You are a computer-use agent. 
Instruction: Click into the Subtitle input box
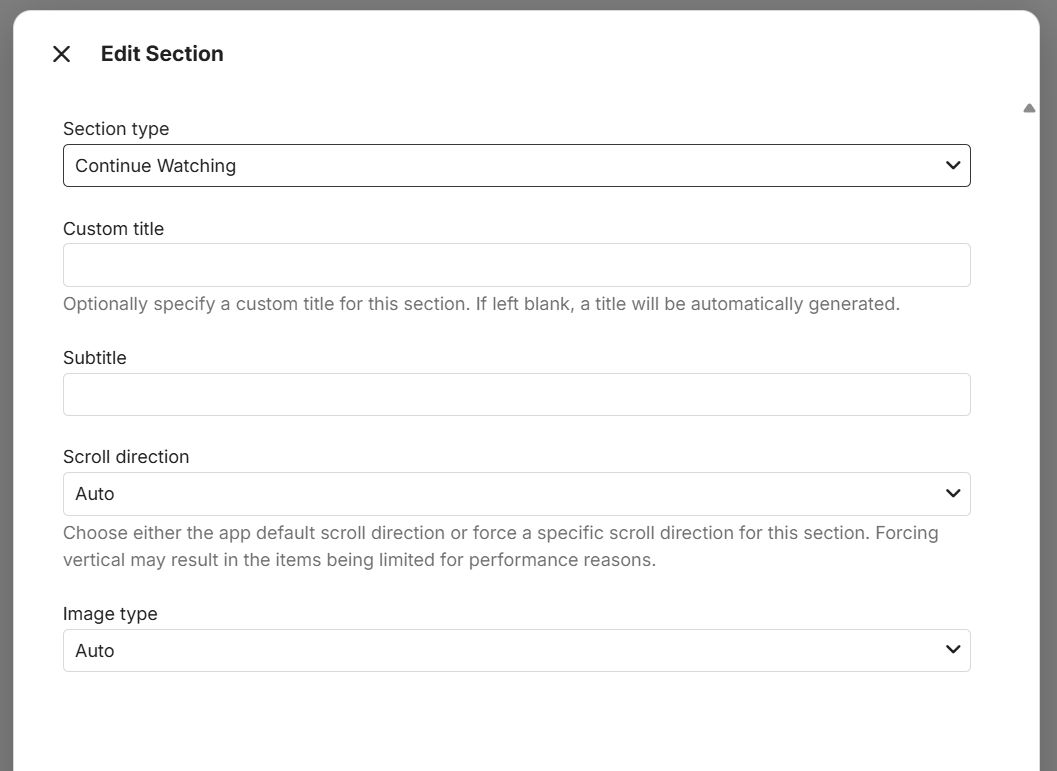coord(516,395)
